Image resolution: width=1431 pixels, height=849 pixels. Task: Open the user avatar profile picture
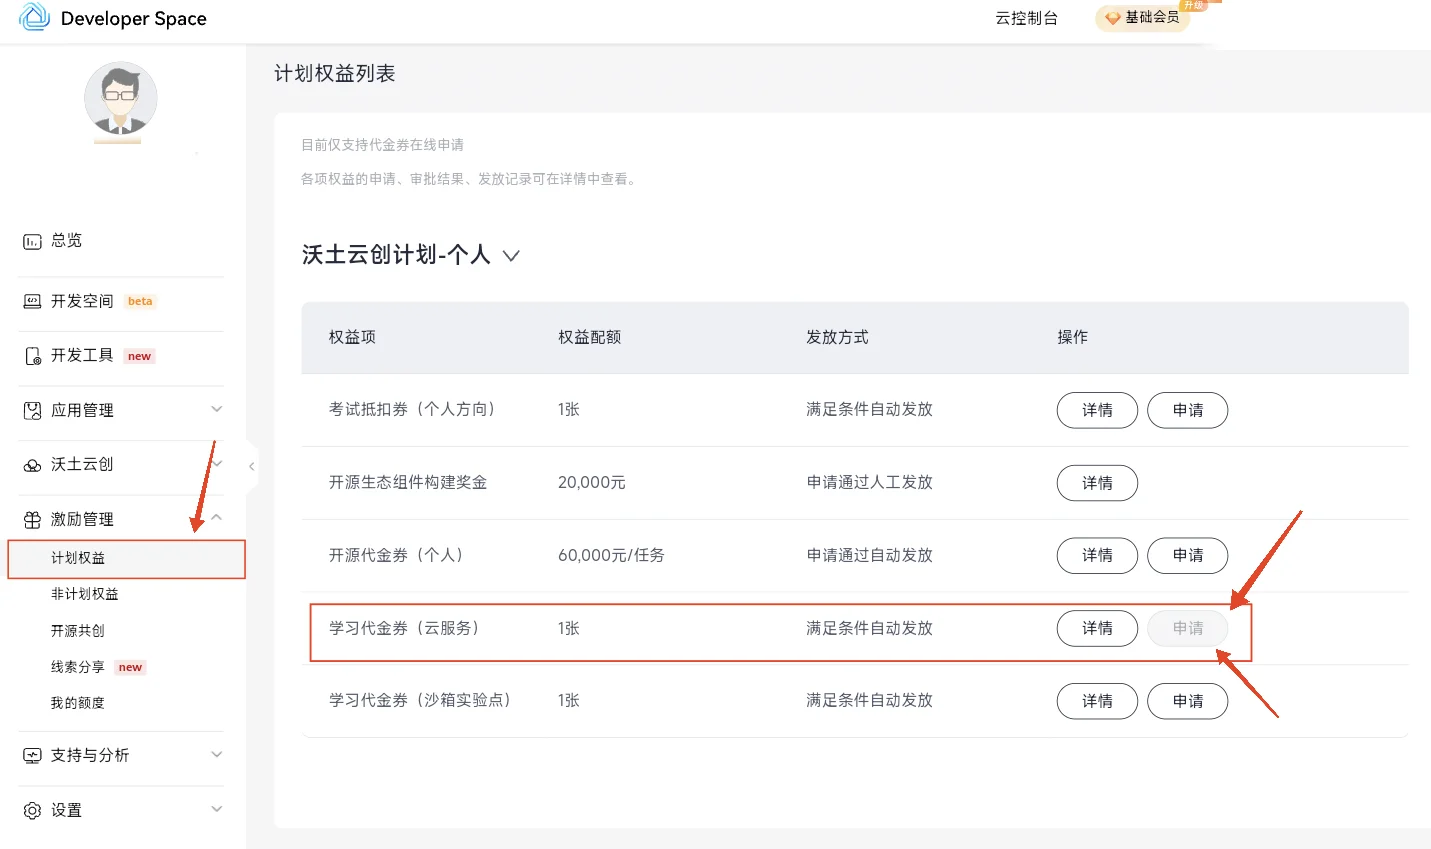120,99
